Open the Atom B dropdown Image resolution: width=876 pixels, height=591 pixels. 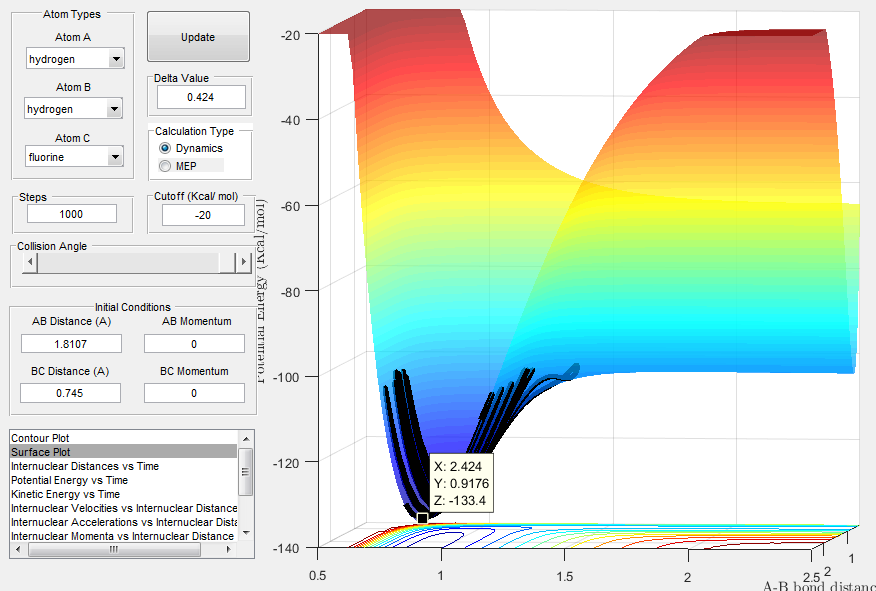[116, 109]
